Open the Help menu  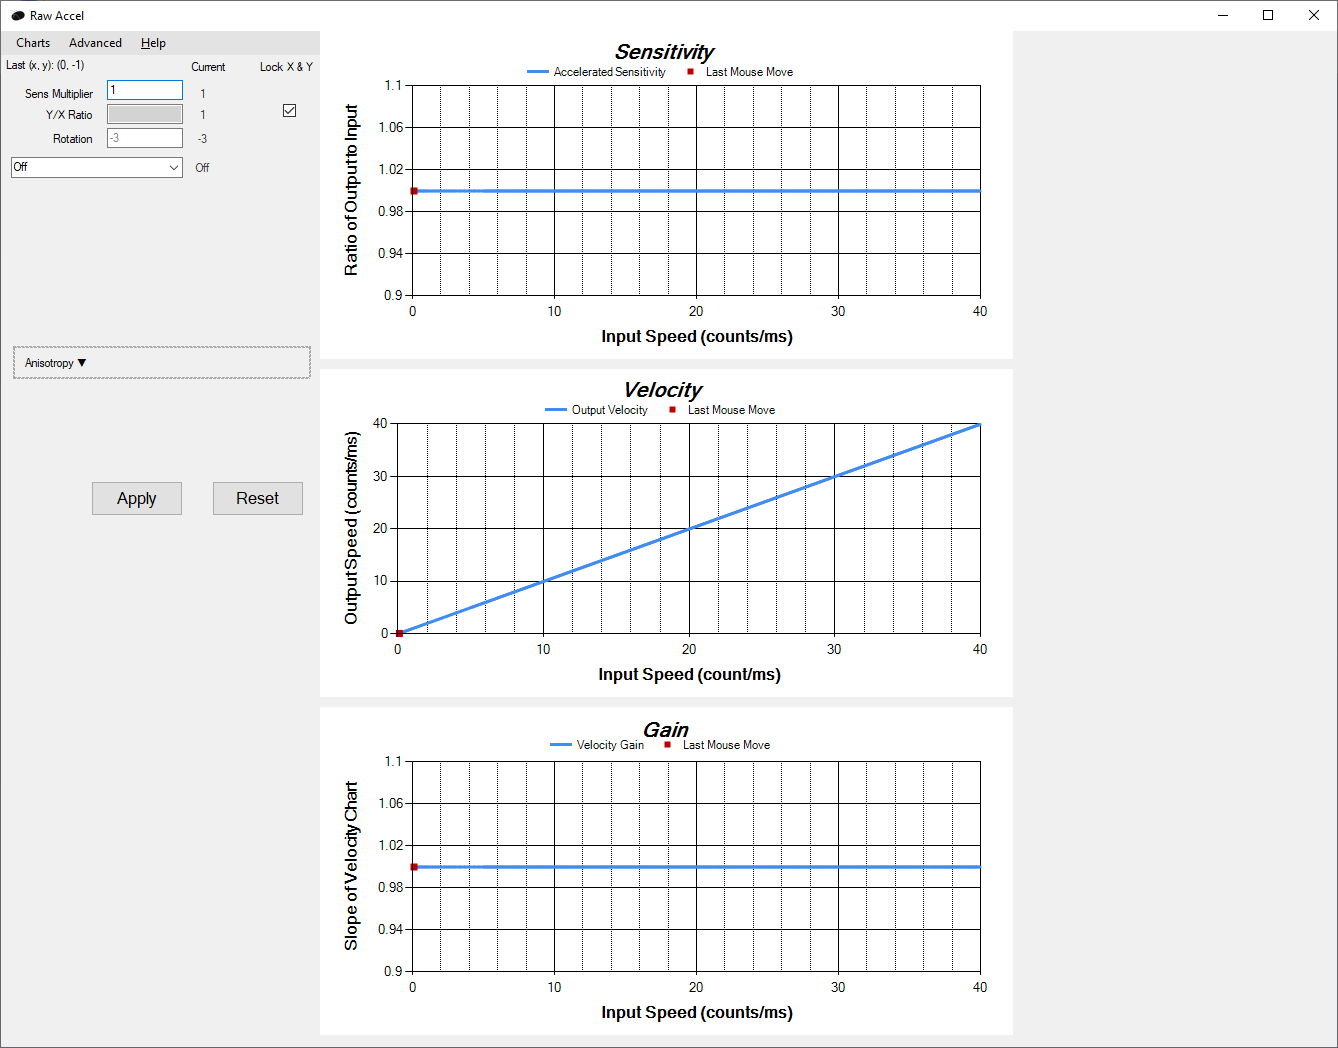click(x=153, y=43)
